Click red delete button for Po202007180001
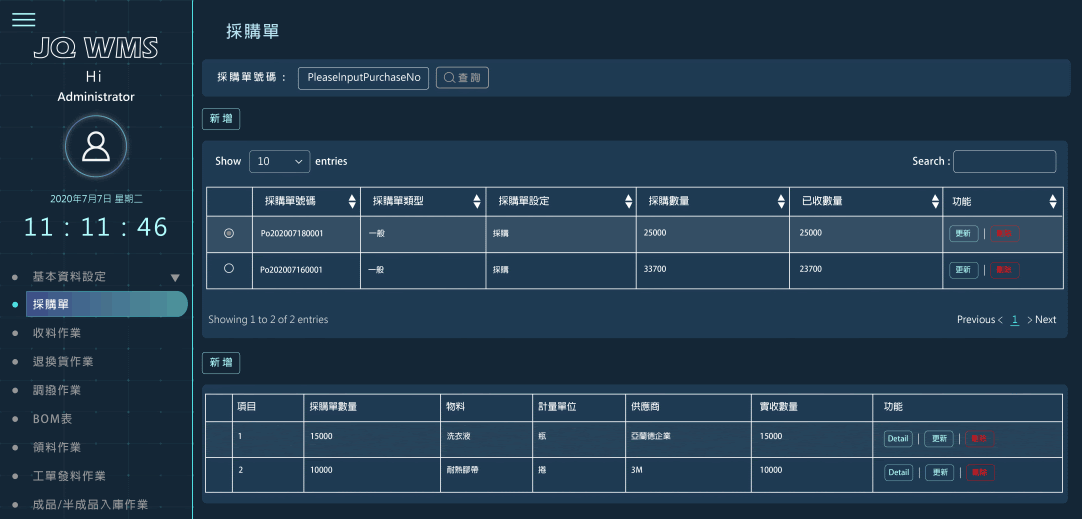The width and height of the screenshot is (1082, 519). click(x=1005, y=233)
